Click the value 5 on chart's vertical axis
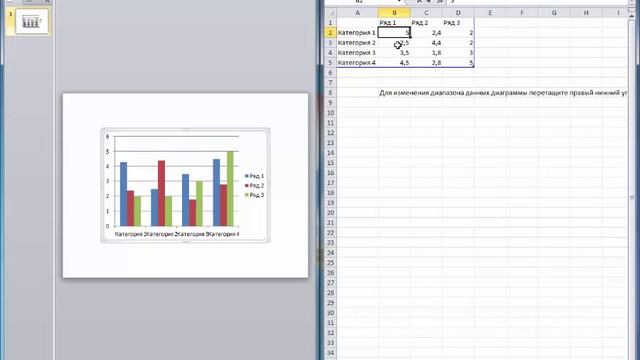This screenshot has height=360, width=640. (107, 151)
